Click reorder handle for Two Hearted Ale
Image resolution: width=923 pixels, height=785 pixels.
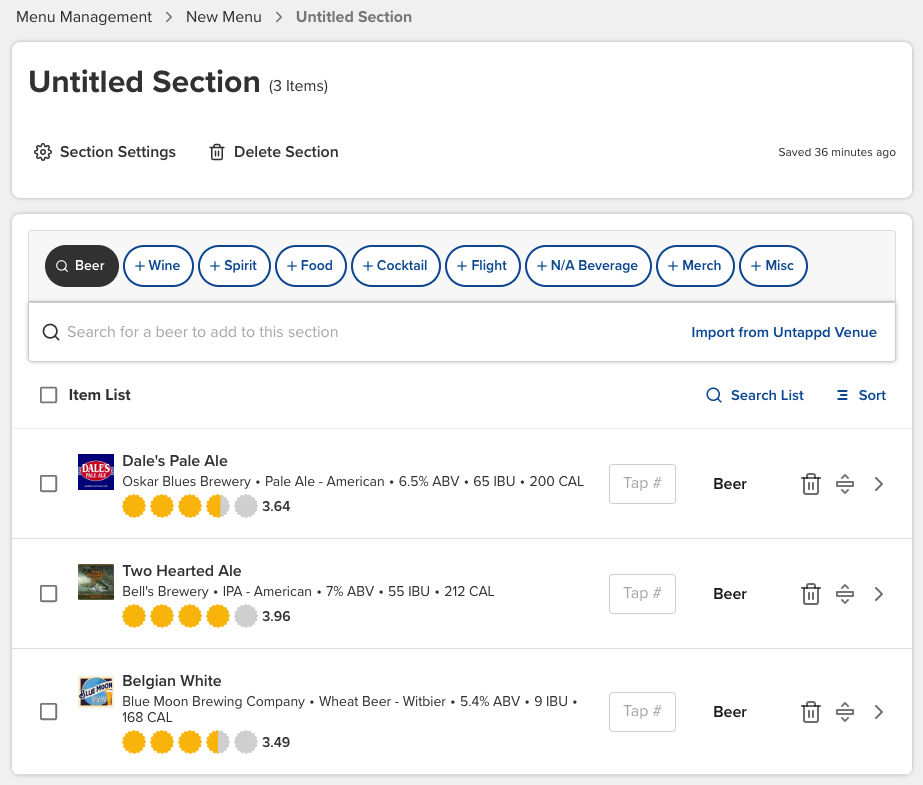[845, 594]
